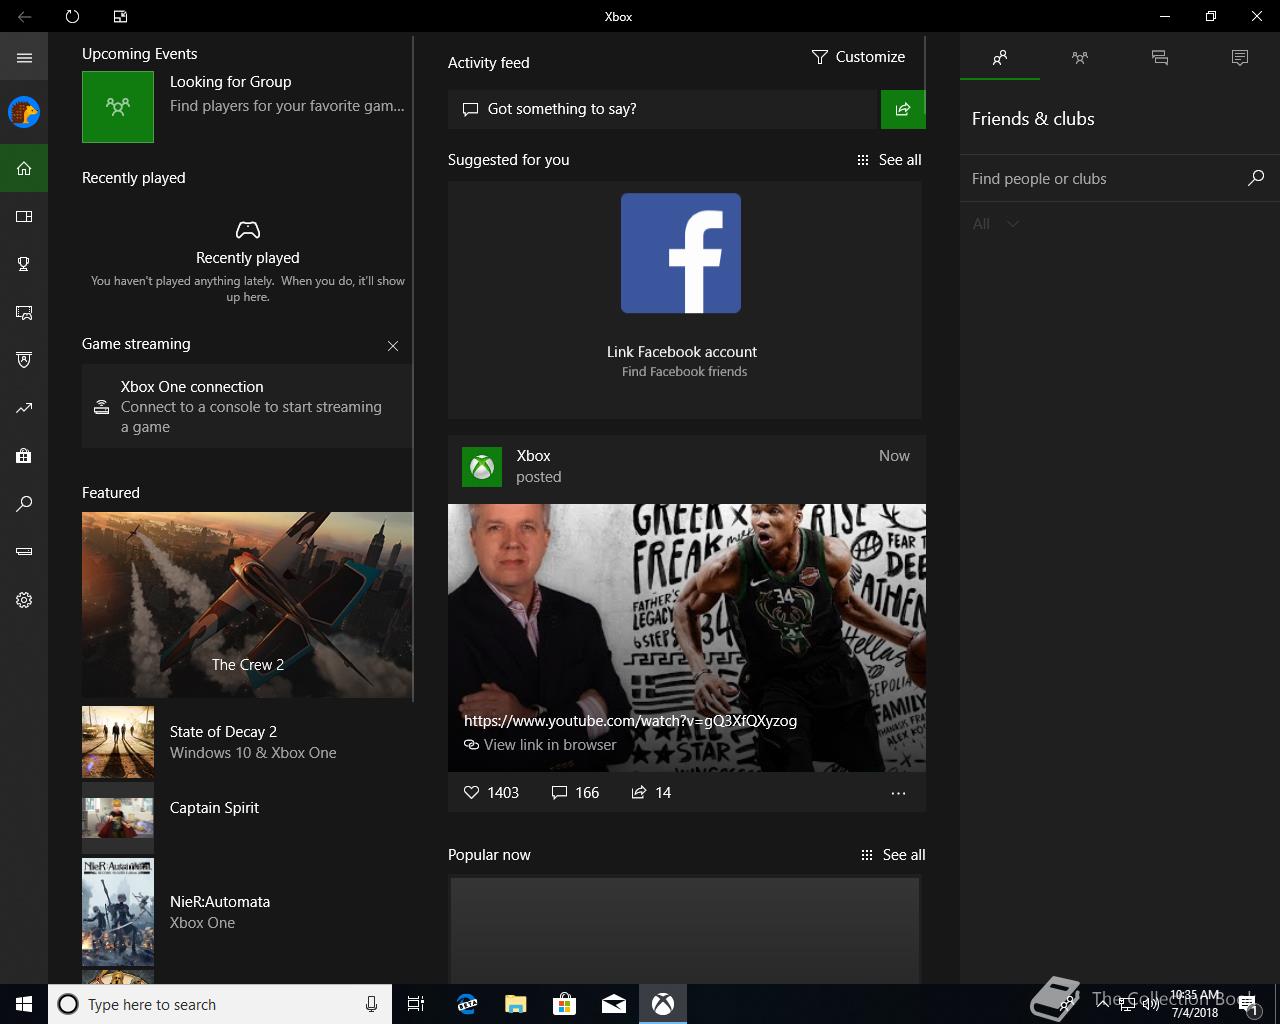1280x1024 pixels.
Task: Open the Xbox poster avatar icon
Action: coord(482,467)
